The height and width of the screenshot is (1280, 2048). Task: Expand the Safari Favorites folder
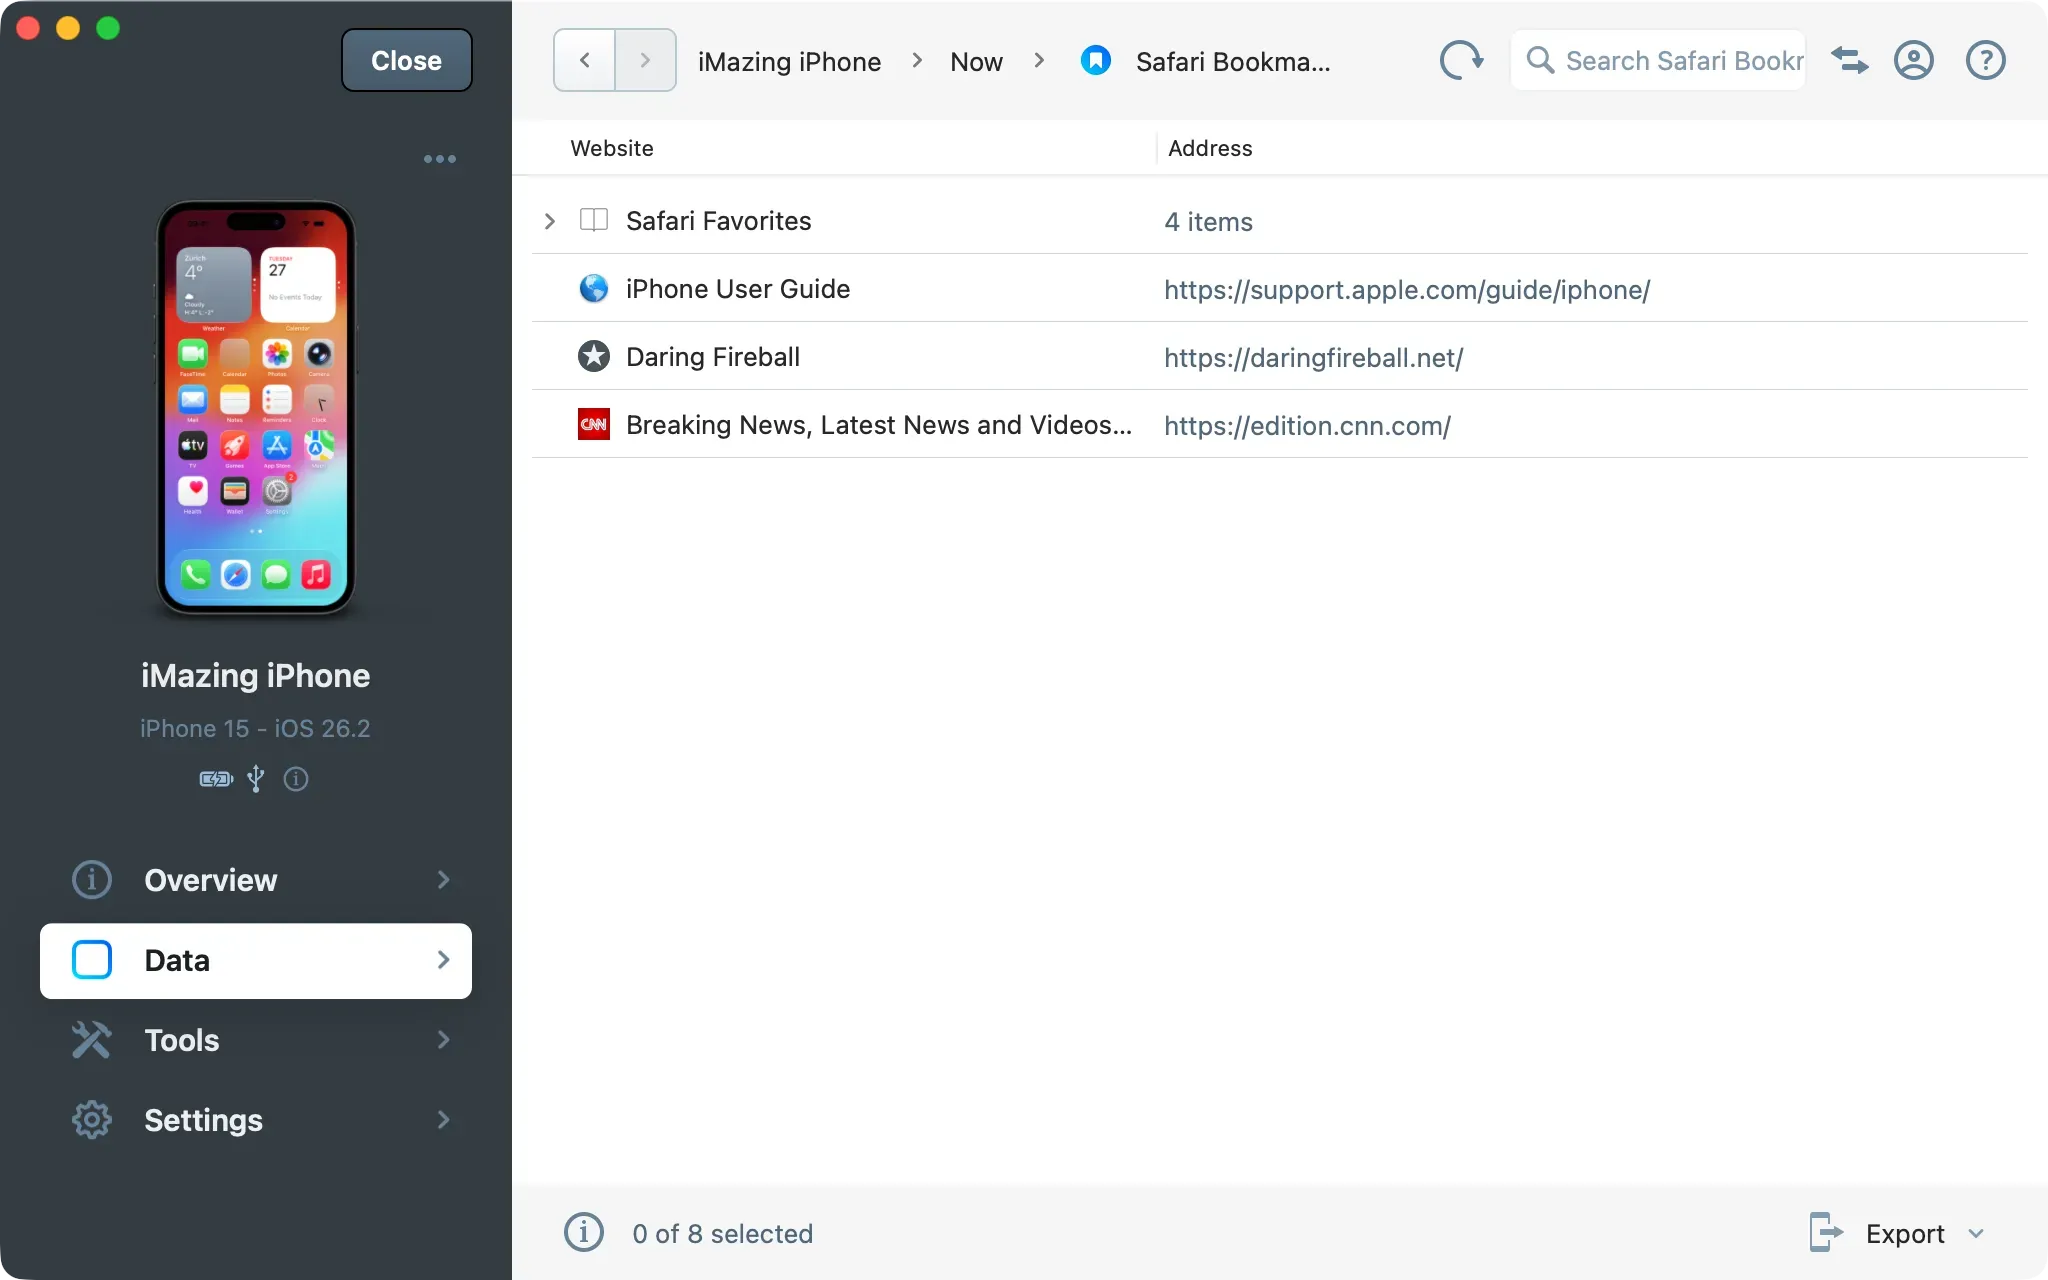[x=549, y=221]
